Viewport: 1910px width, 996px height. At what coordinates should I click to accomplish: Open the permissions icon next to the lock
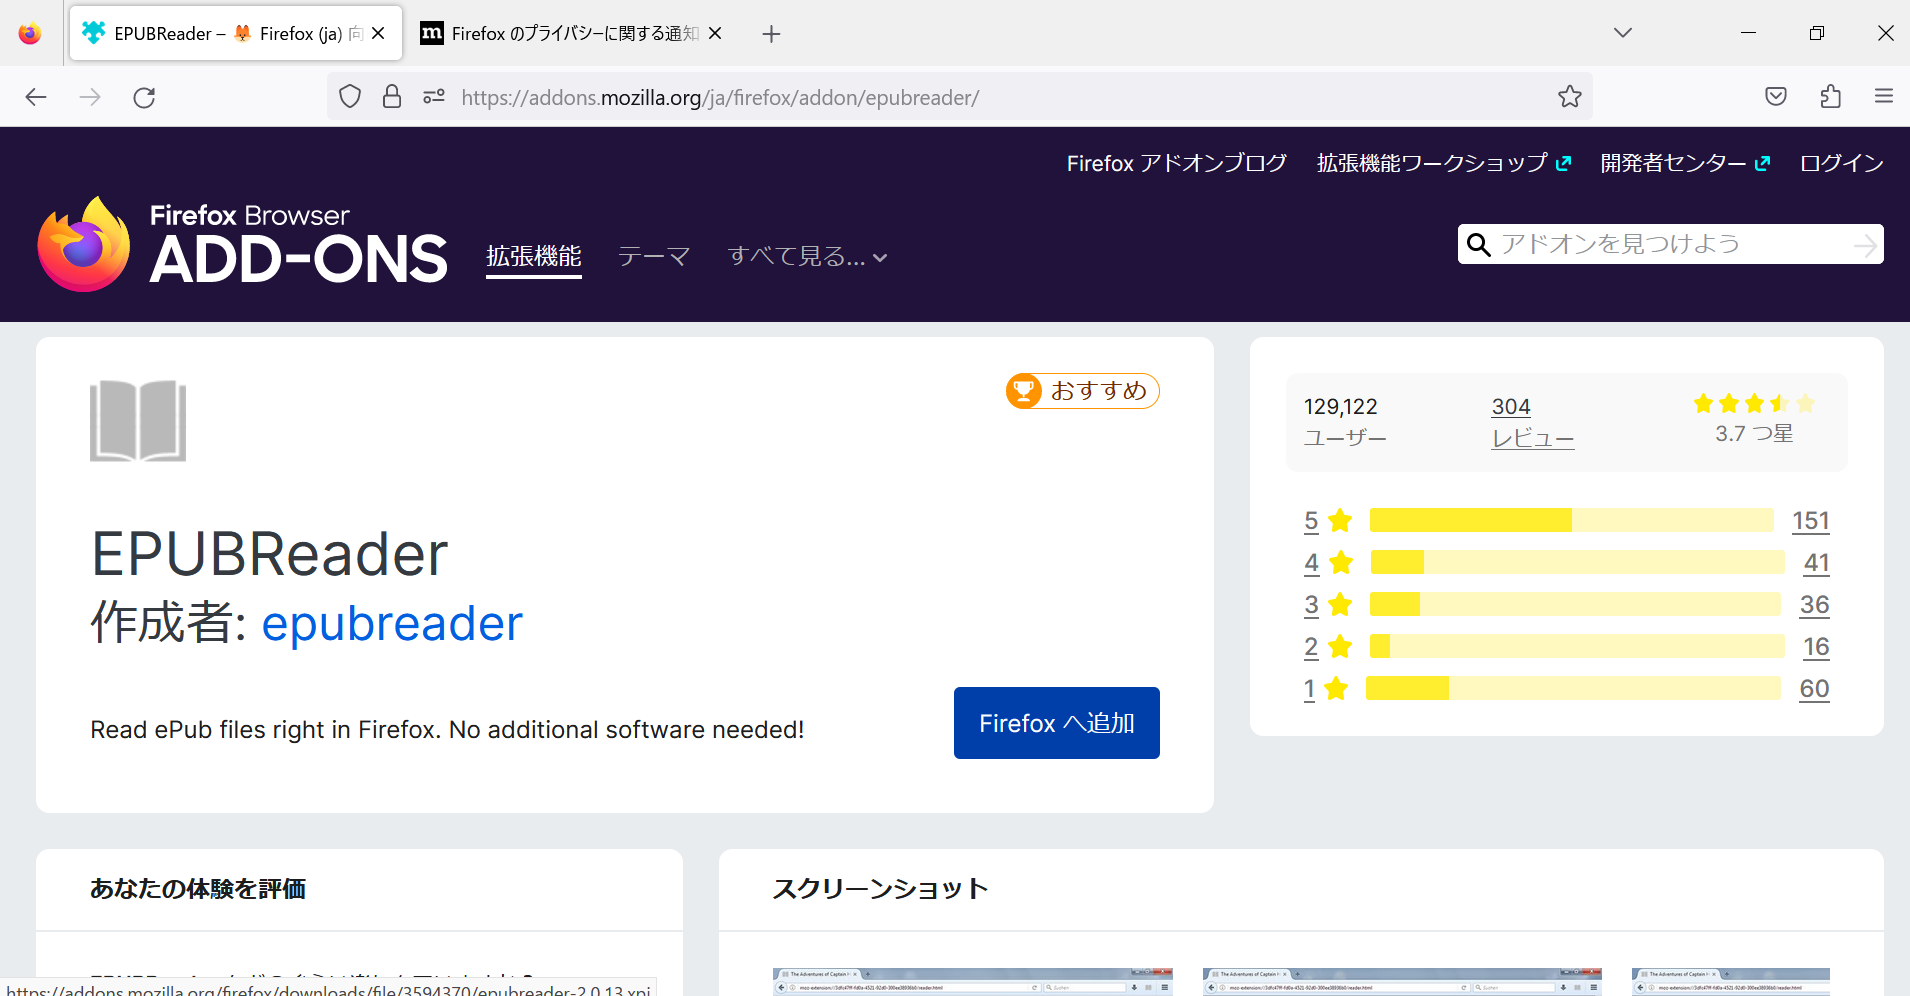point(433,96)
